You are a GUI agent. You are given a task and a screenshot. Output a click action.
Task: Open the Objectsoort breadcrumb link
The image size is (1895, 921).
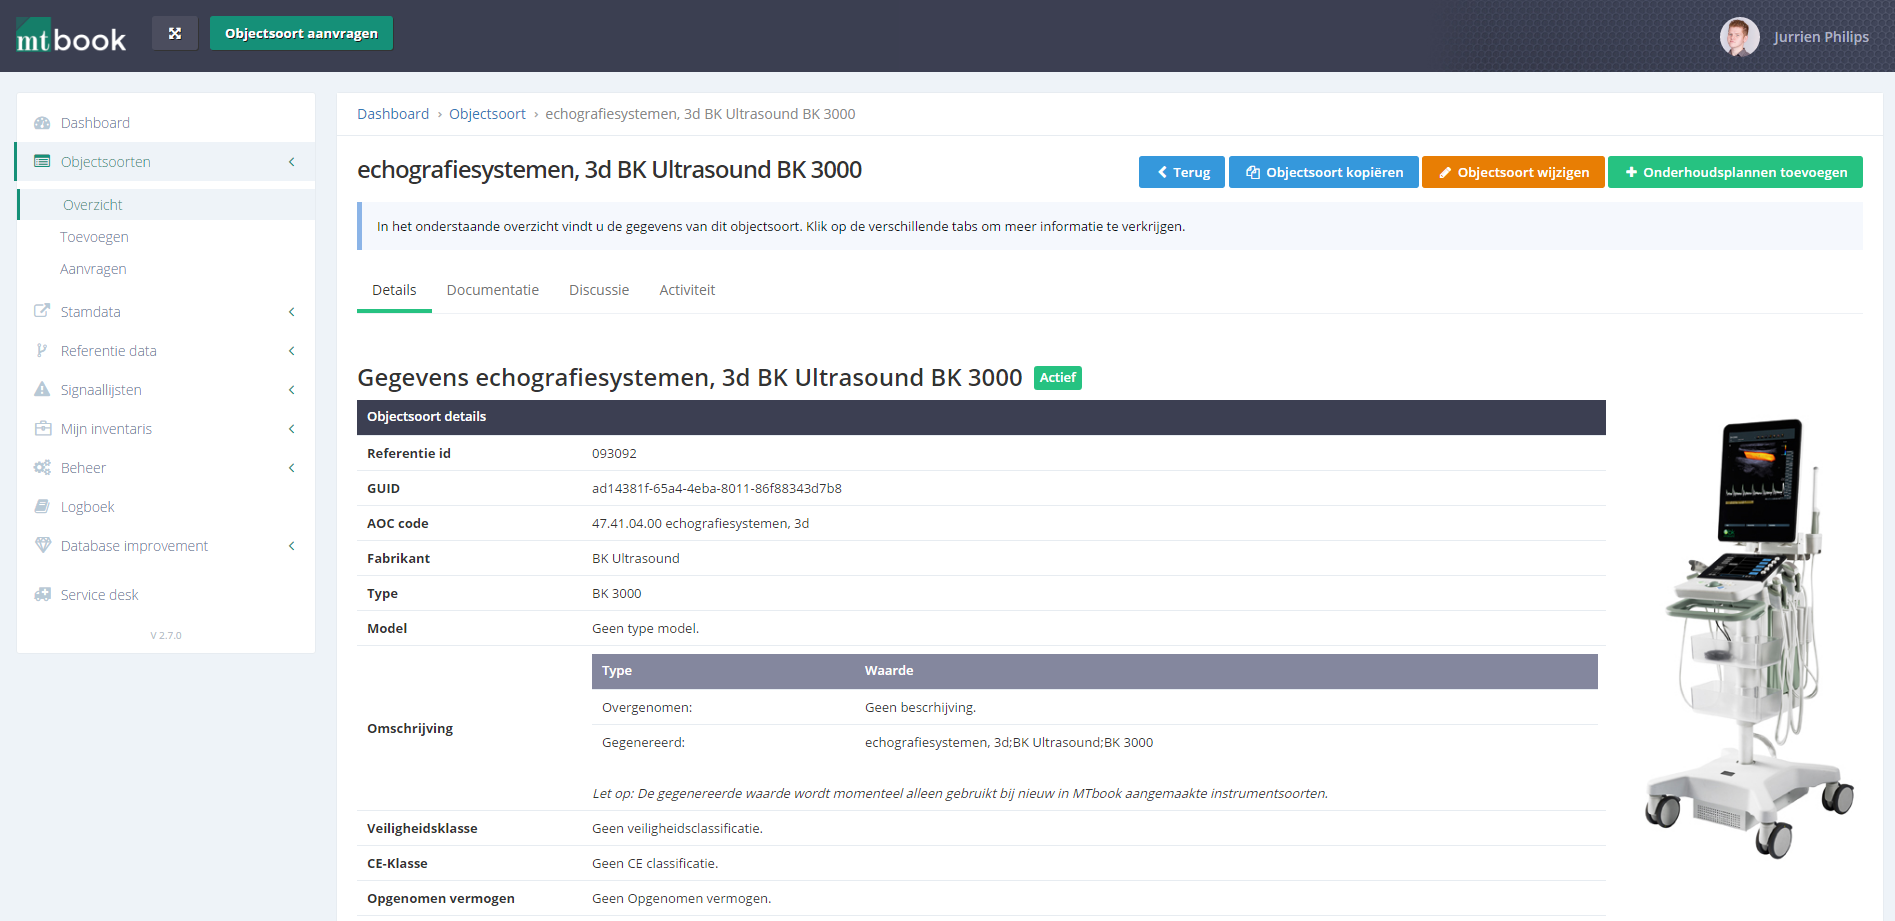(x=487, y=114)
